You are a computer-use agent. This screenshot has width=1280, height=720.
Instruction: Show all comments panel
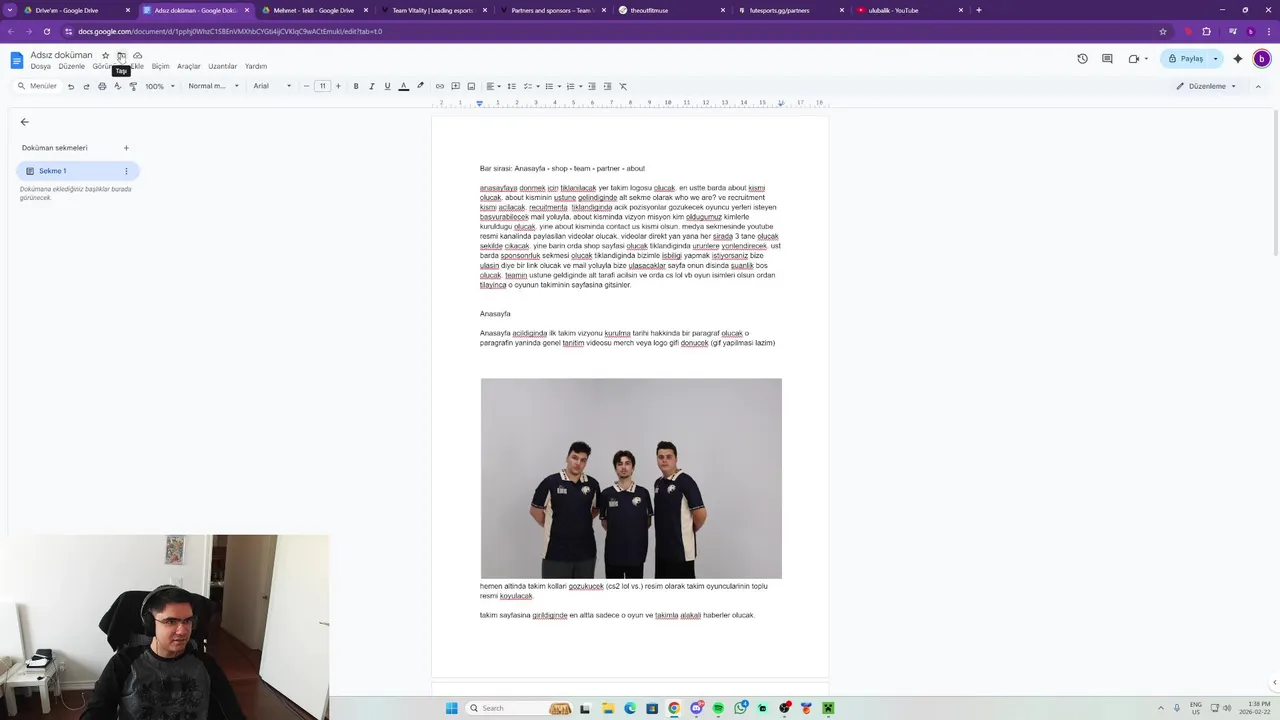coord(1107,59)
